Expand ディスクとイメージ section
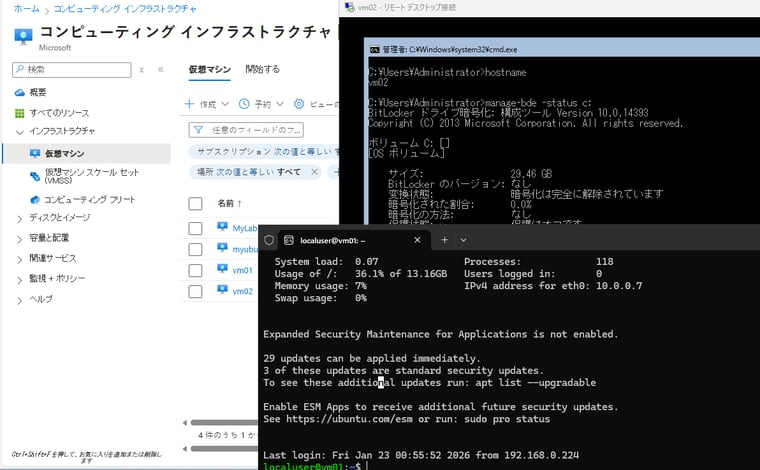The height and width of the screenshot is (470, 760). click(x=19, y=219)
